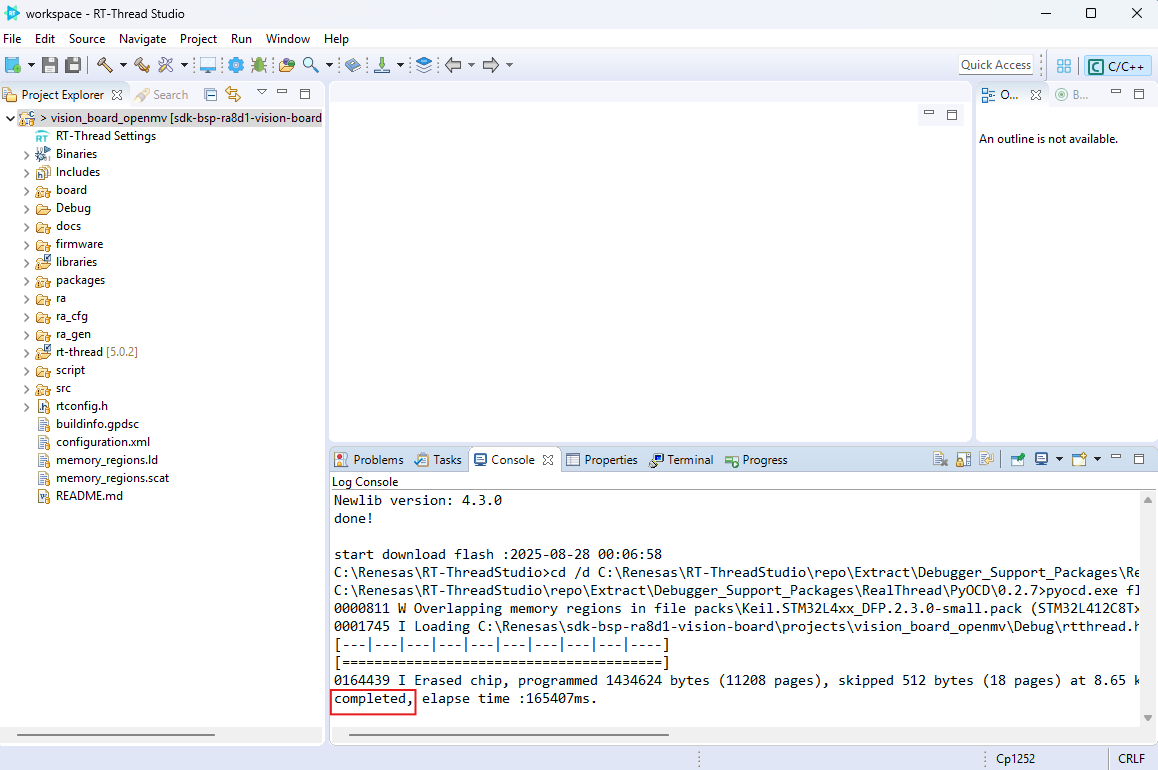Click the Clear Console icon
This screenshot has height=770, width=1158.
940,460
